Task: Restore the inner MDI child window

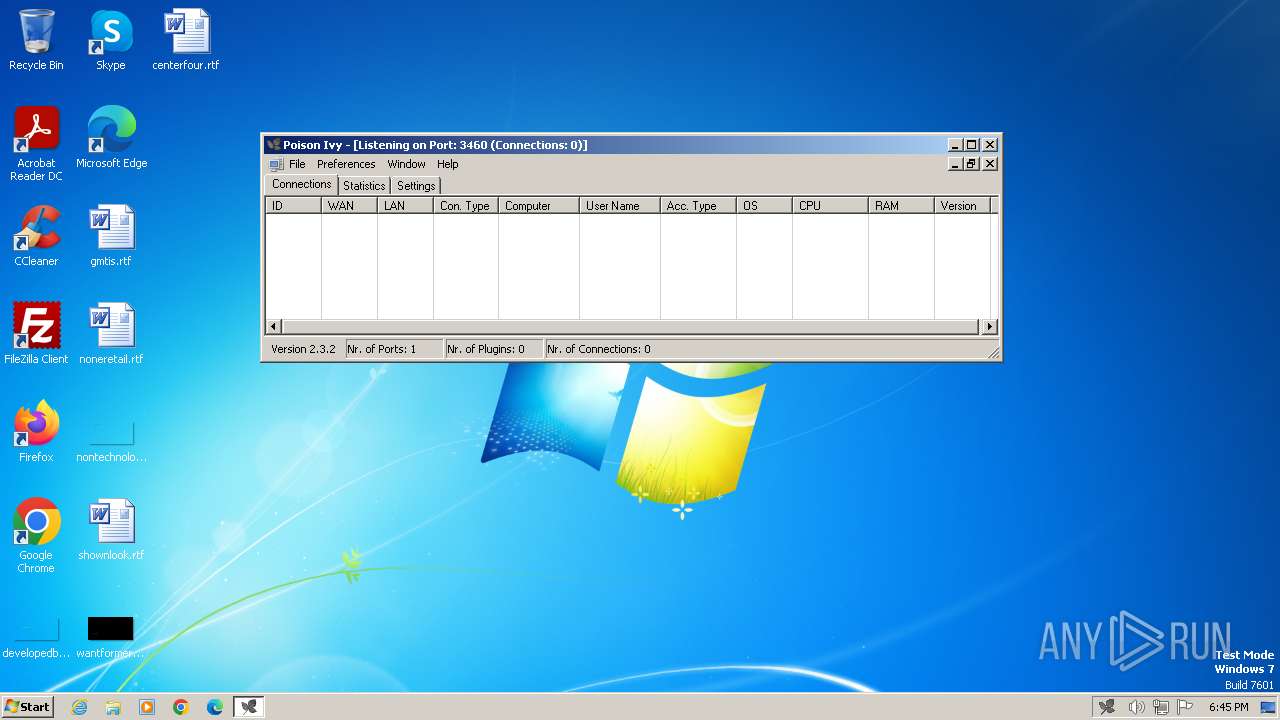Action: point(971,164)
